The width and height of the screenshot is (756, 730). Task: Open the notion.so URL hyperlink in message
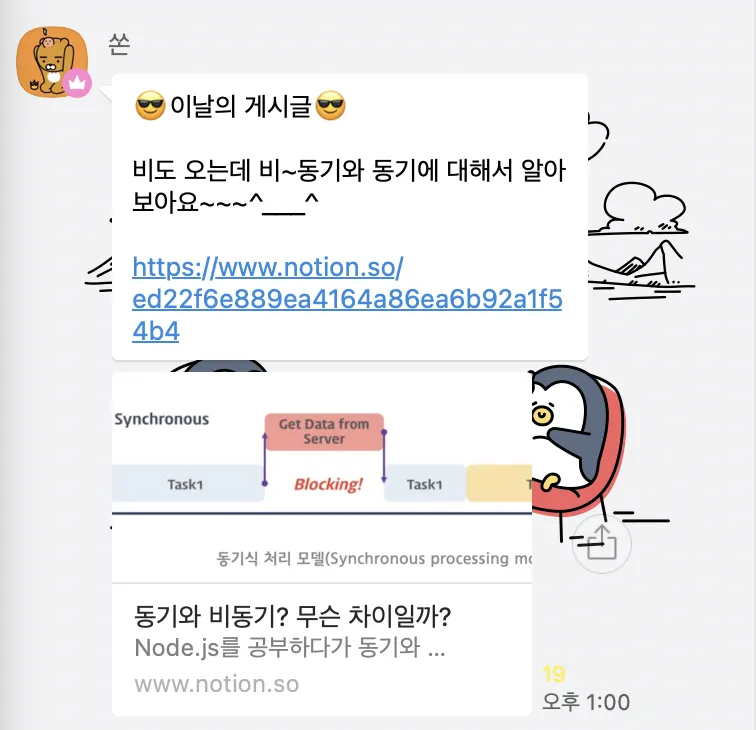click(x=347, y=299)
